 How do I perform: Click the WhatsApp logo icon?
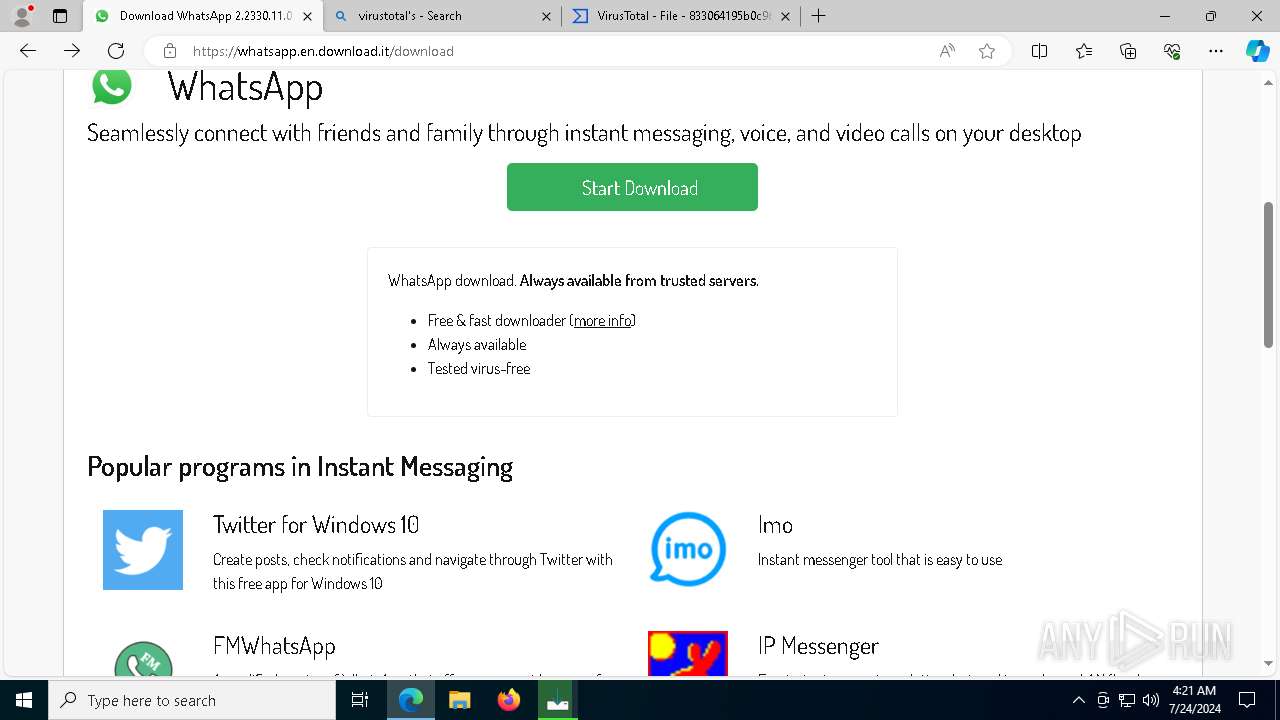tap(112, 86)
